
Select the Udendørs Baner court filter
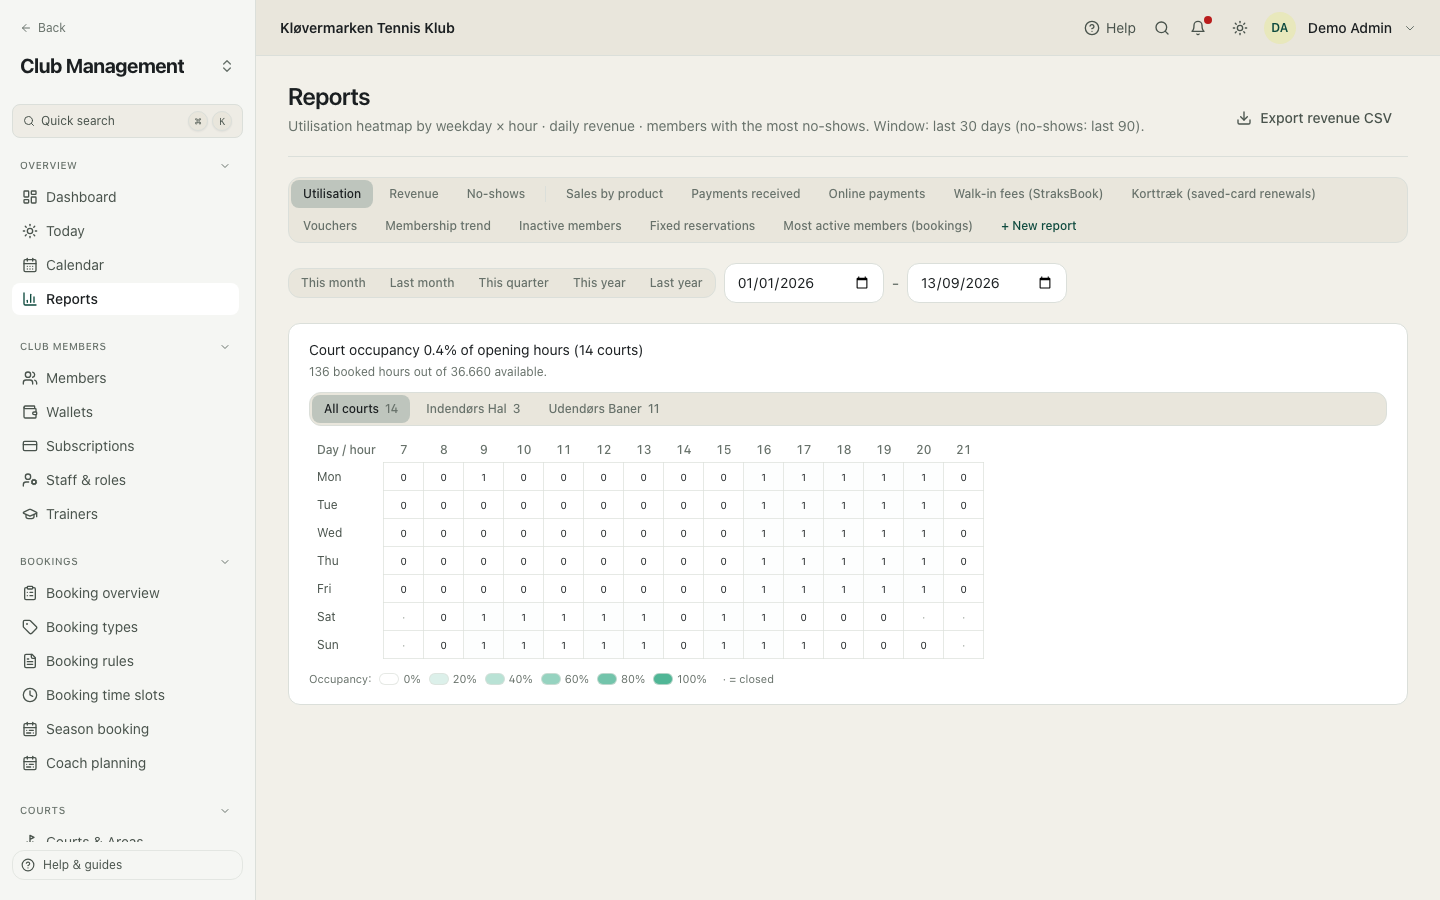coord(604,409)
